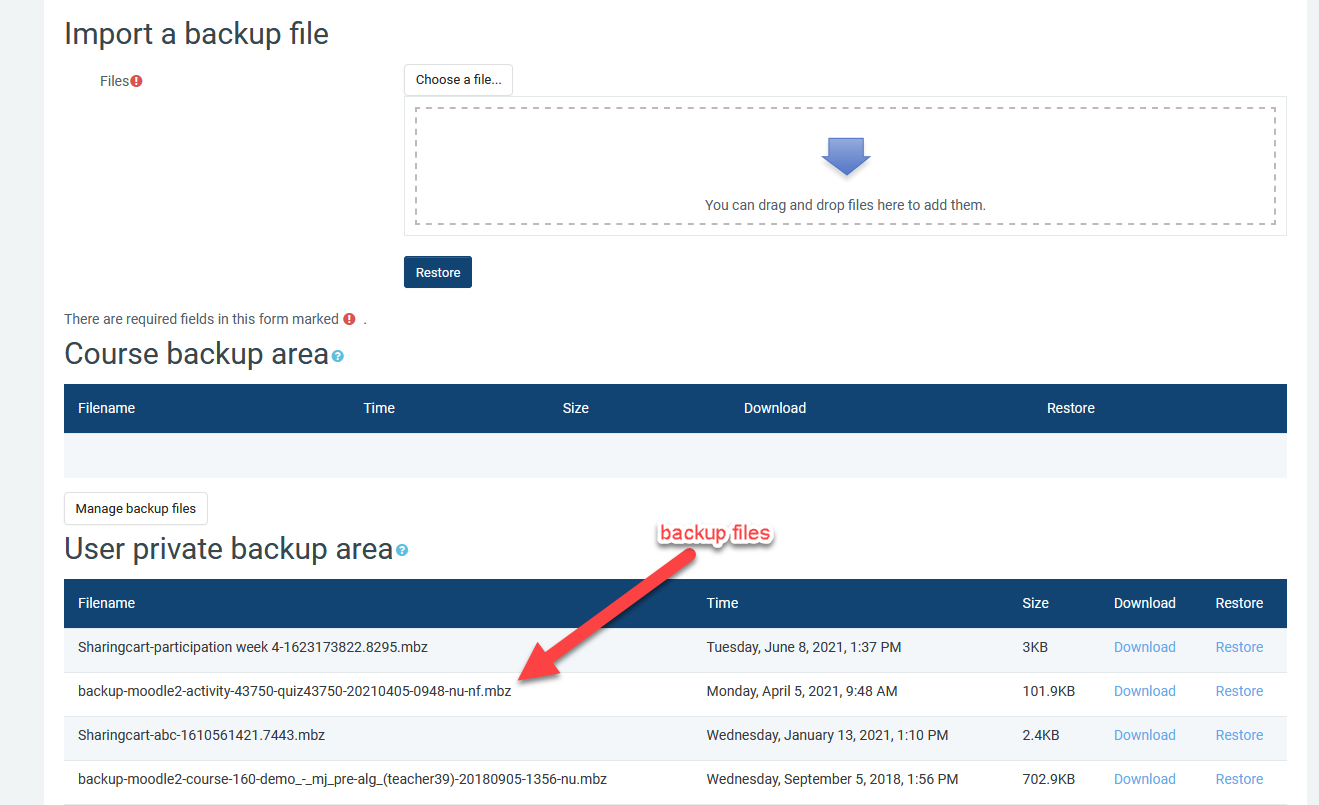Click the red required icon beside Files
This screenshot has height=805, width=1319.
click(137, 81)
